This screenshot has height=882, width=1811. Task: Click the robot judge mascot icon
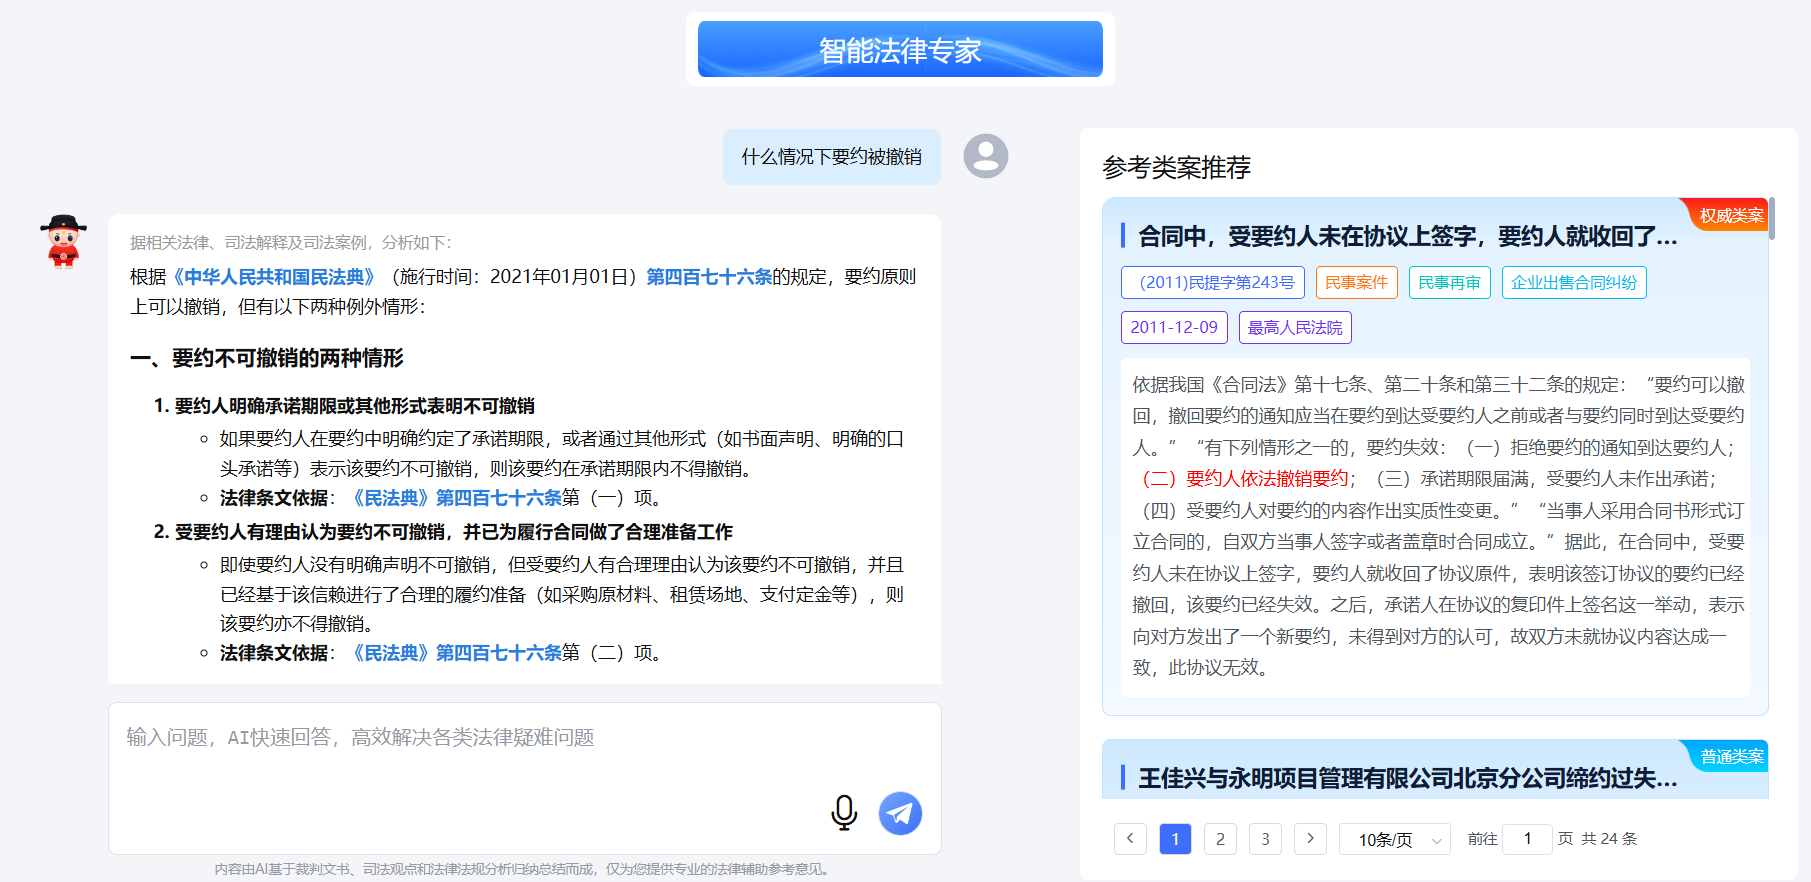[63, 241]
